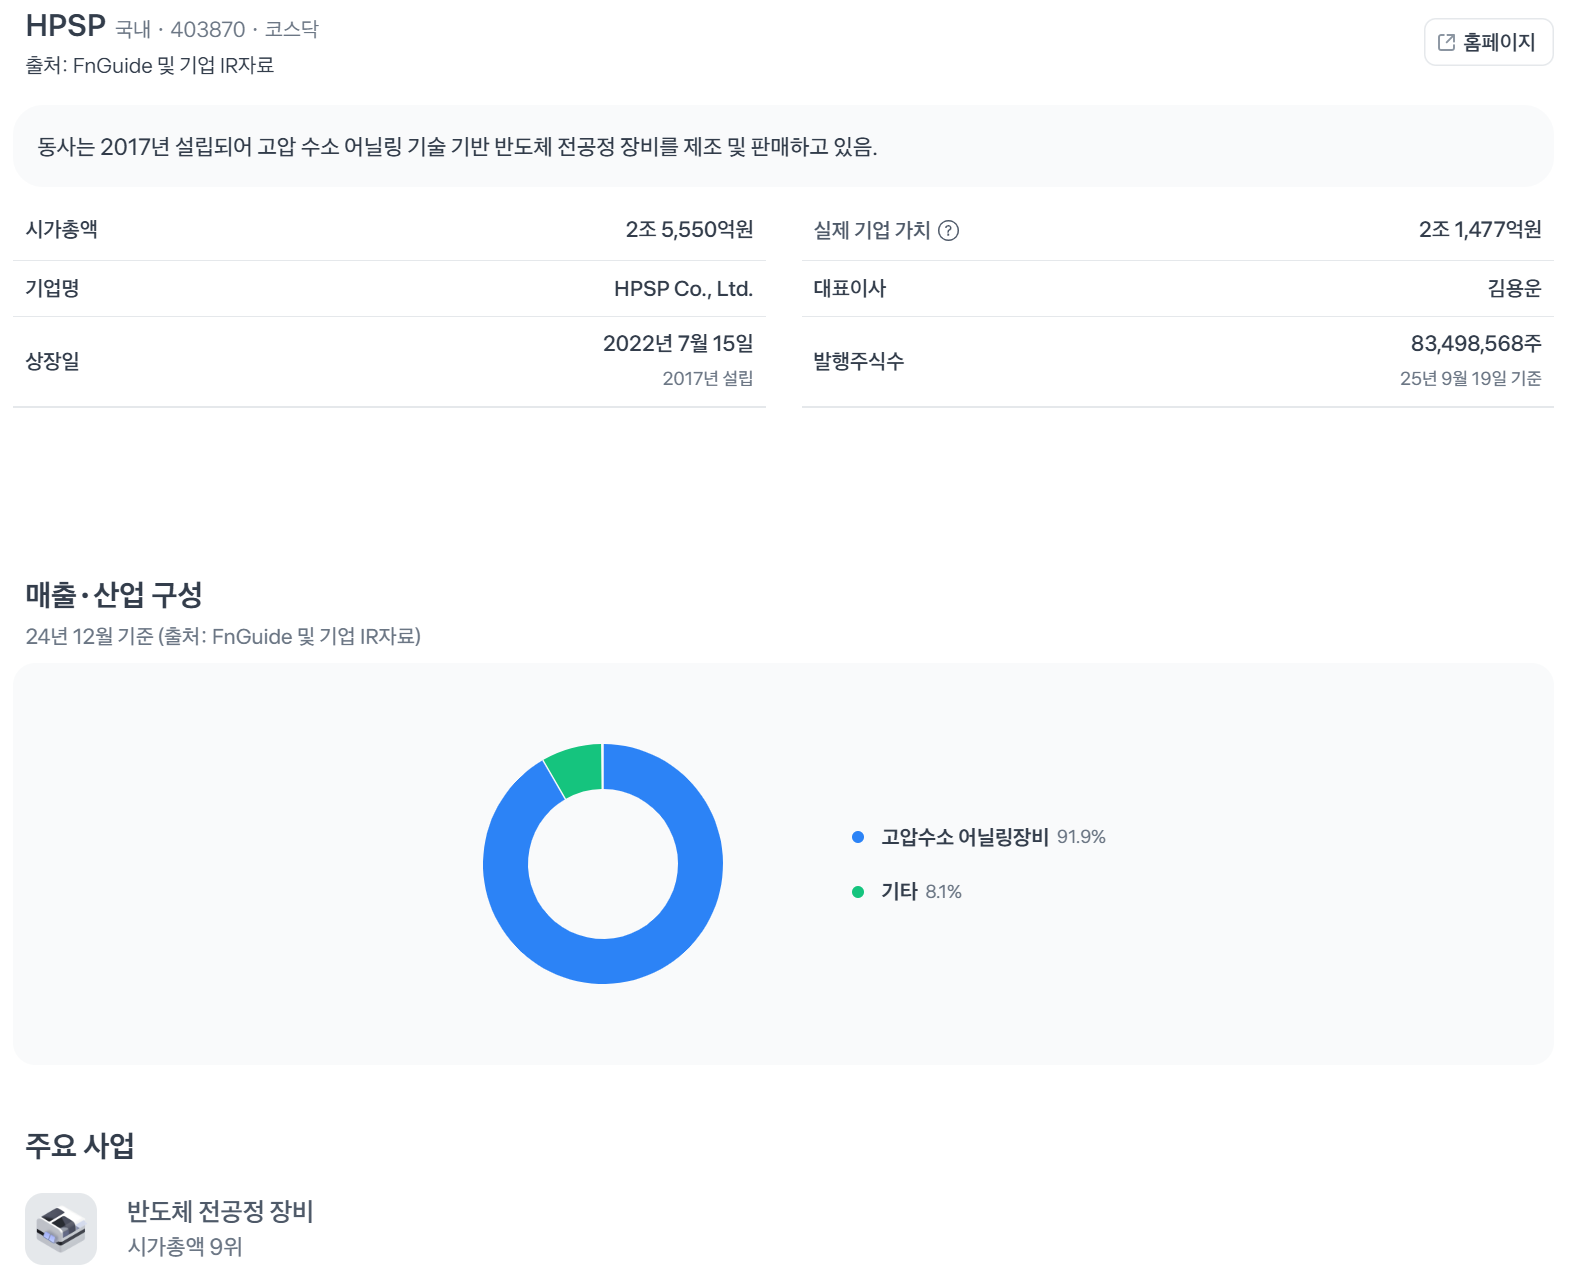Click the market cap value 2조 5,550억원
Screen dimensions: 1588x1279
[x=689, y=230]
